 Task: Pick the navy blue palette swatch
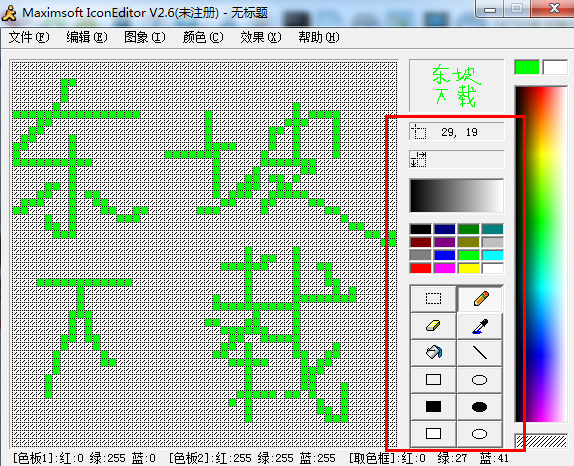(x=445, y=229)
